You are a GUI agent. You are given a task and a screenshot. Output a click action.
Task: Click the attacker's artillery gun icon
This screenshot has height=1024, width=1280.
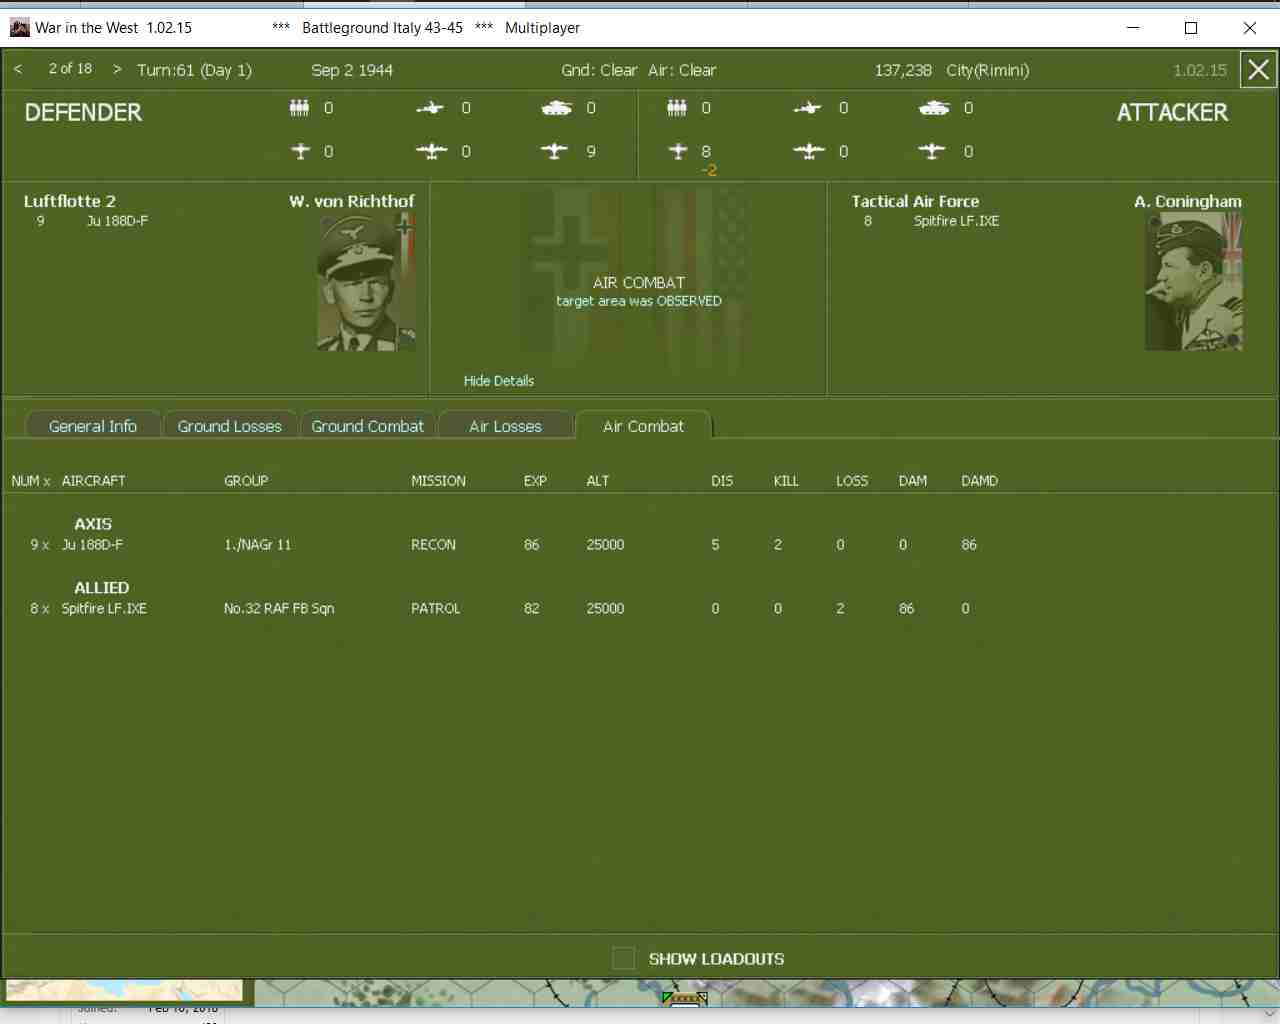coord(808,108)
